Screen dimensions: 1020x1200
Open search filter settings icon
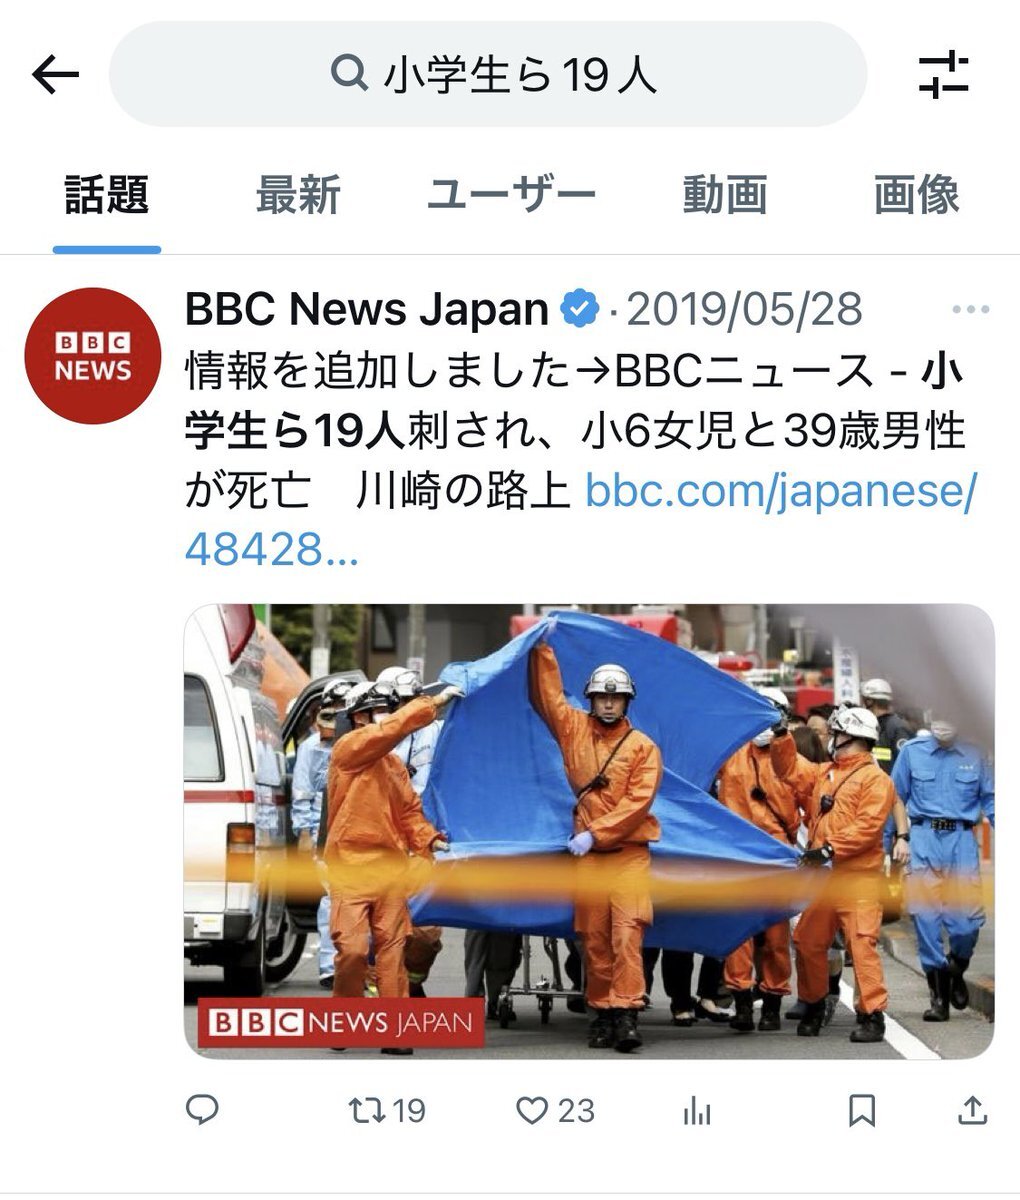[944, 75]
